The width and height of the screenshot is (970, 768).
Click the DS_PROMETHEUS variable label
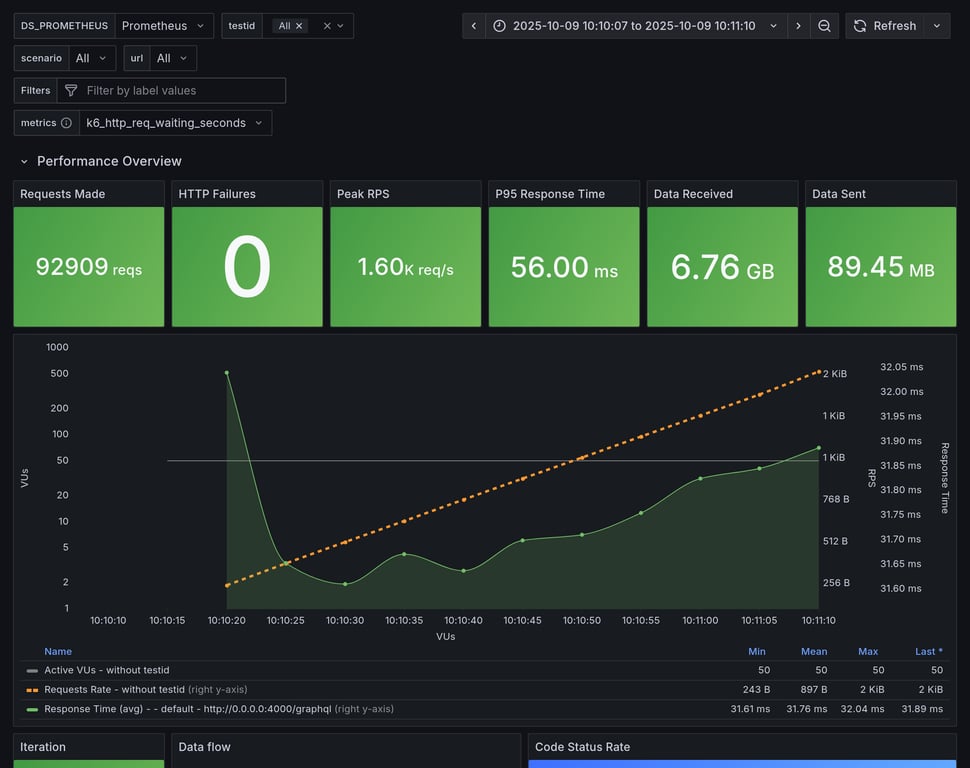64,26
